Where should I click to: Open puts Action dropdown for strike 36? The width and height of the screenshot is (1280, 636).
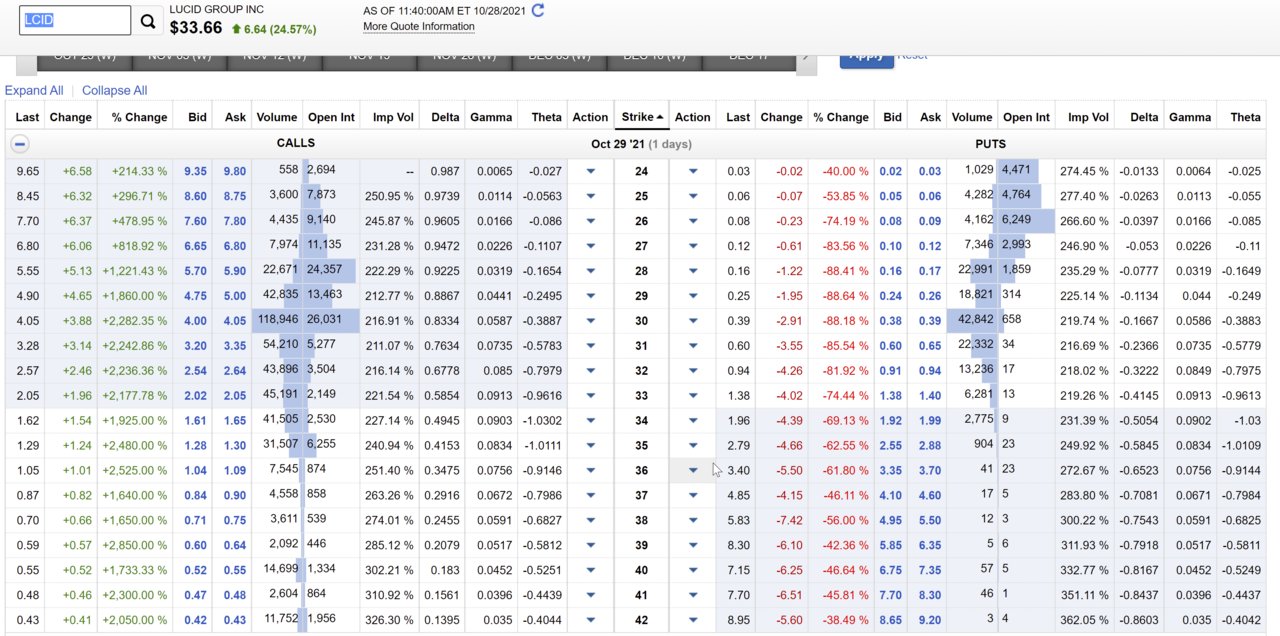pos(692,470)
